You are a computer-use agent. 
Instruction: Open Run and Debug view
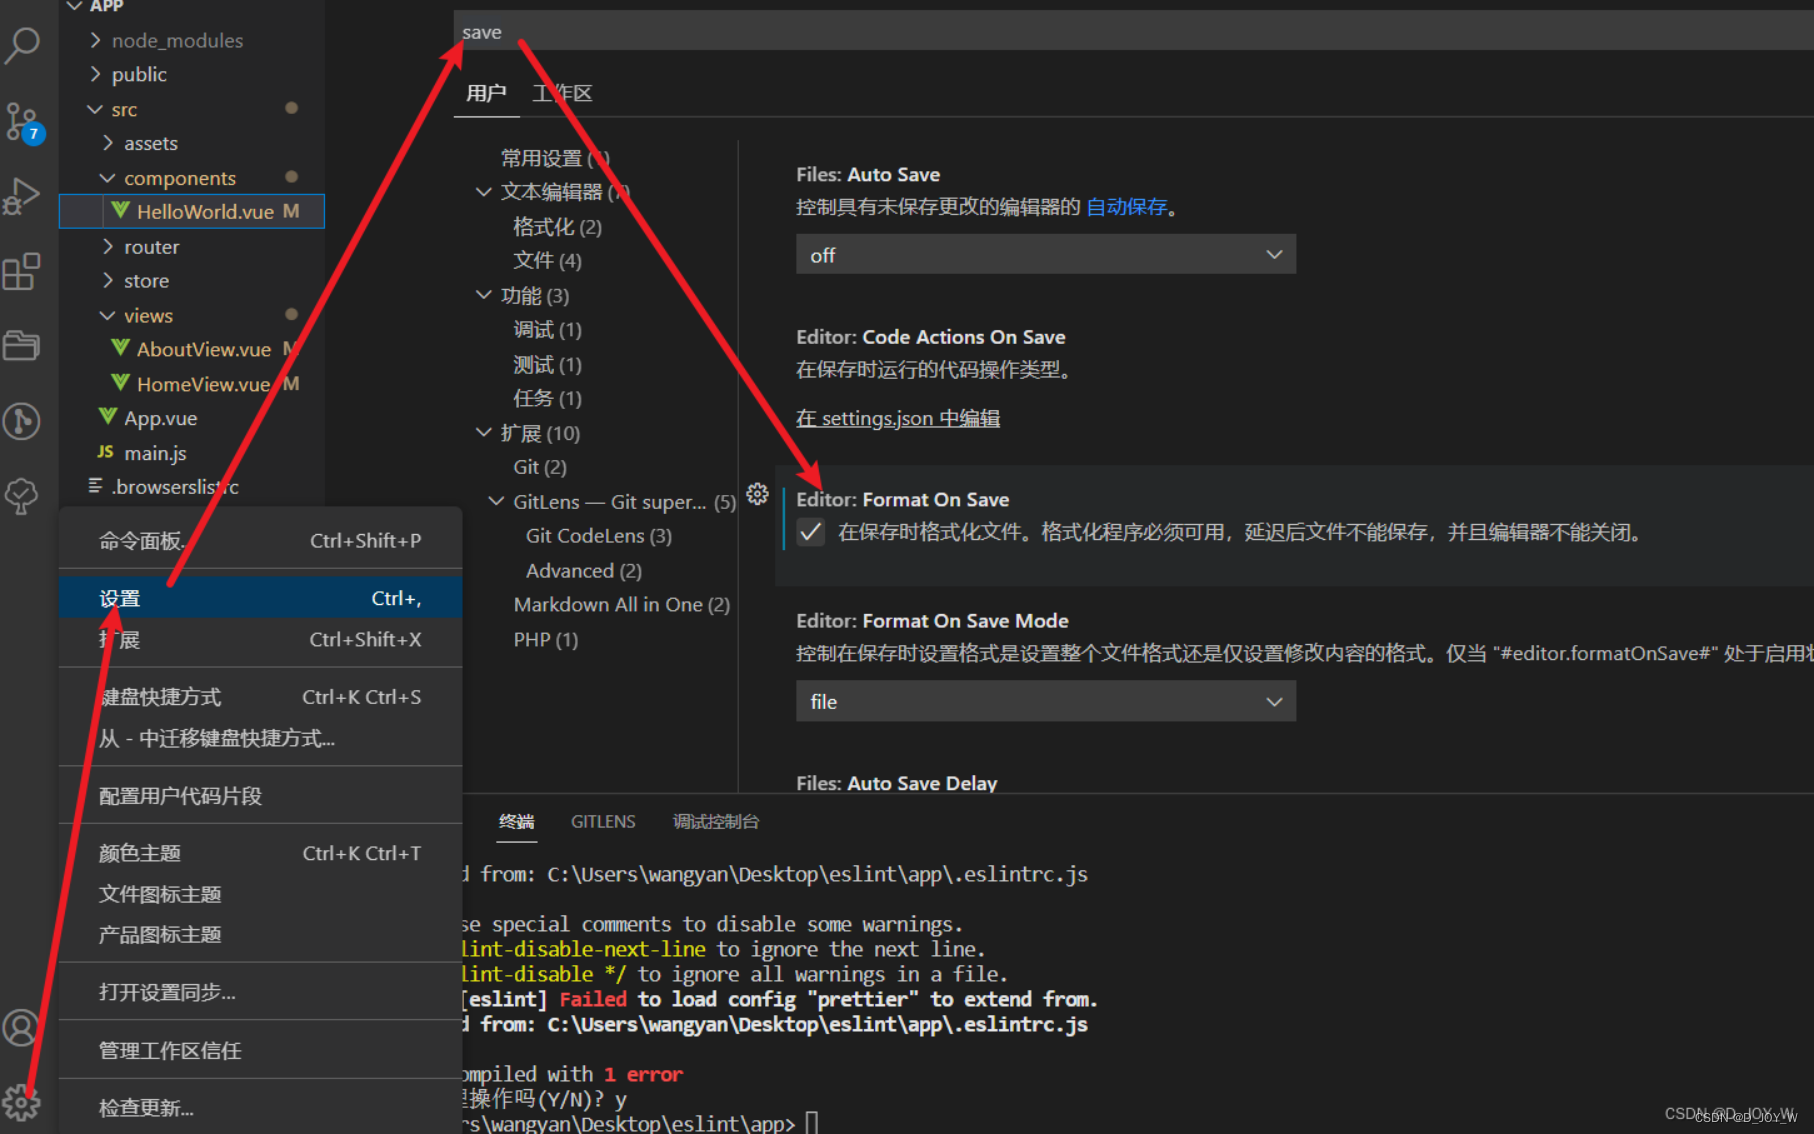pyautogui.click(x=22, y=196)
